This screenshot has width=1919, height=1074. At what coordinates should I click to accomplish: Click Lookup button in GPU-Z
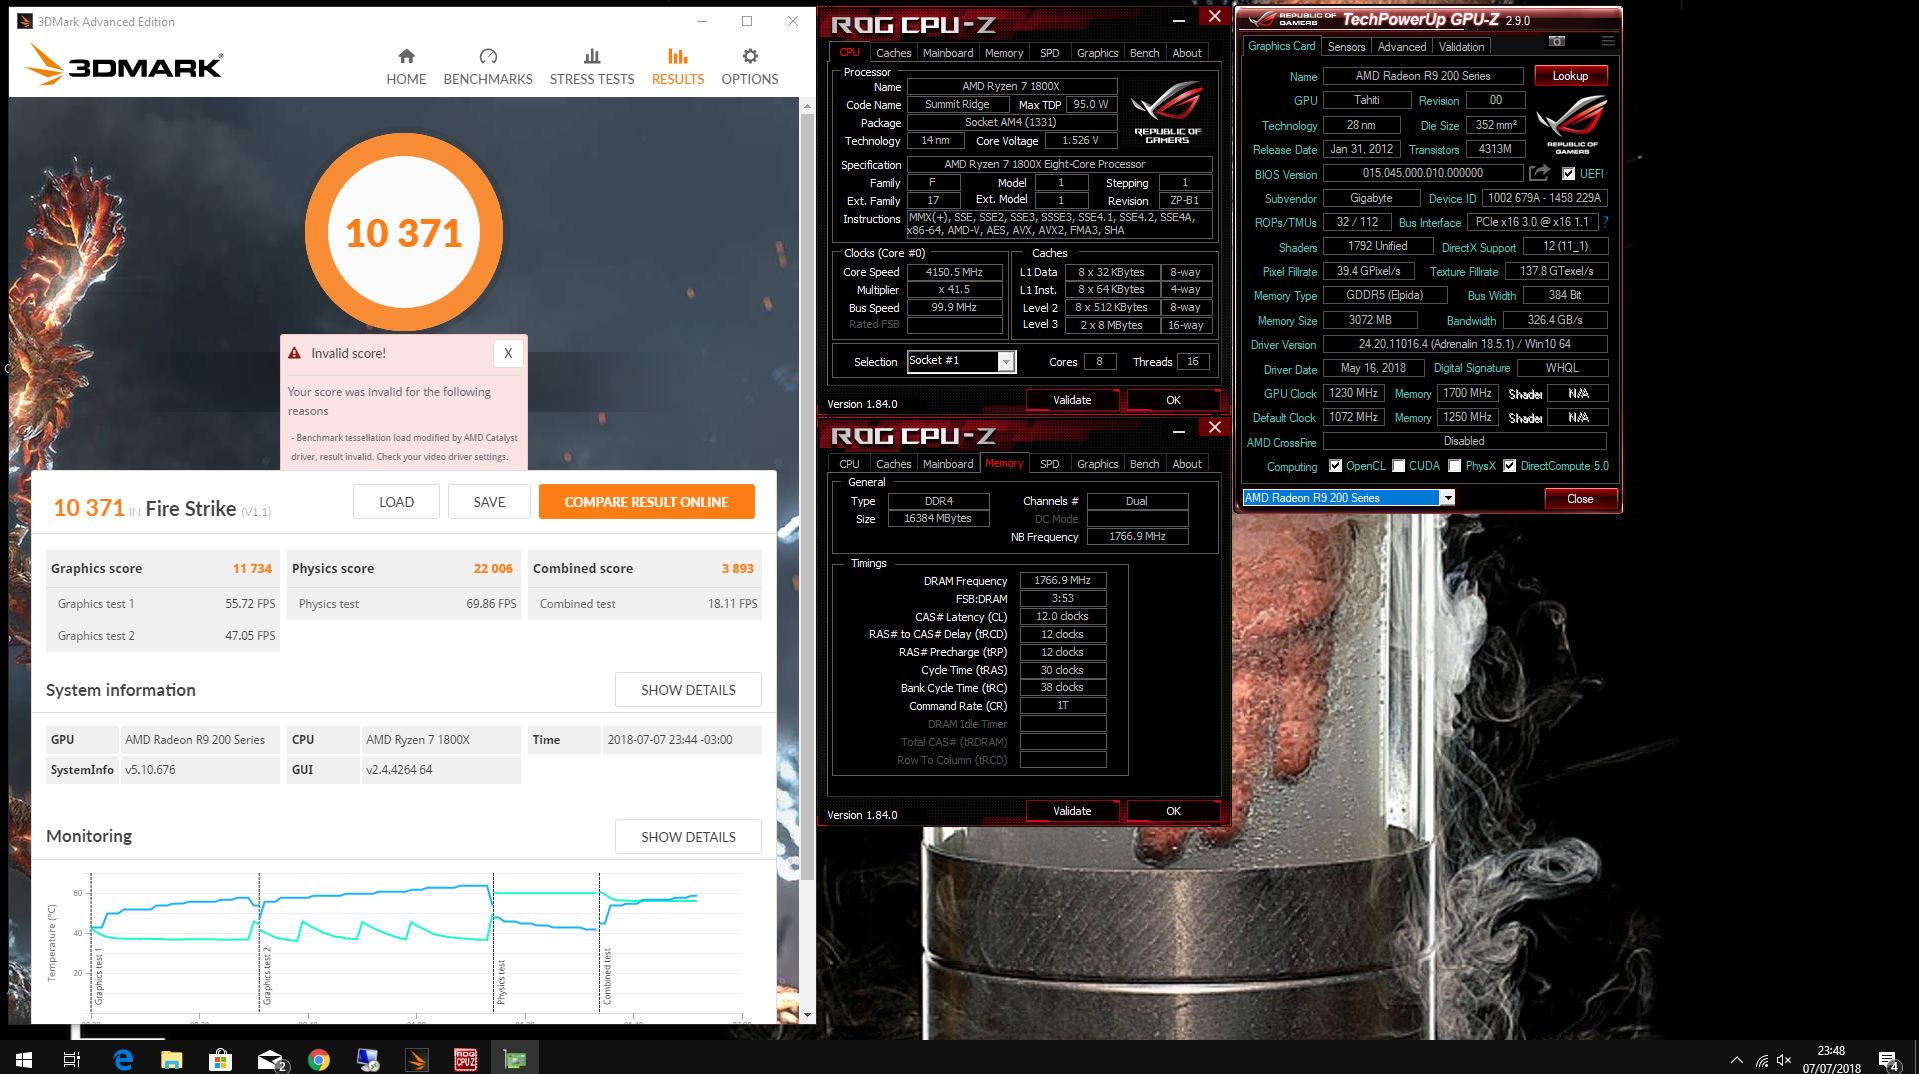pos(1570,76)
